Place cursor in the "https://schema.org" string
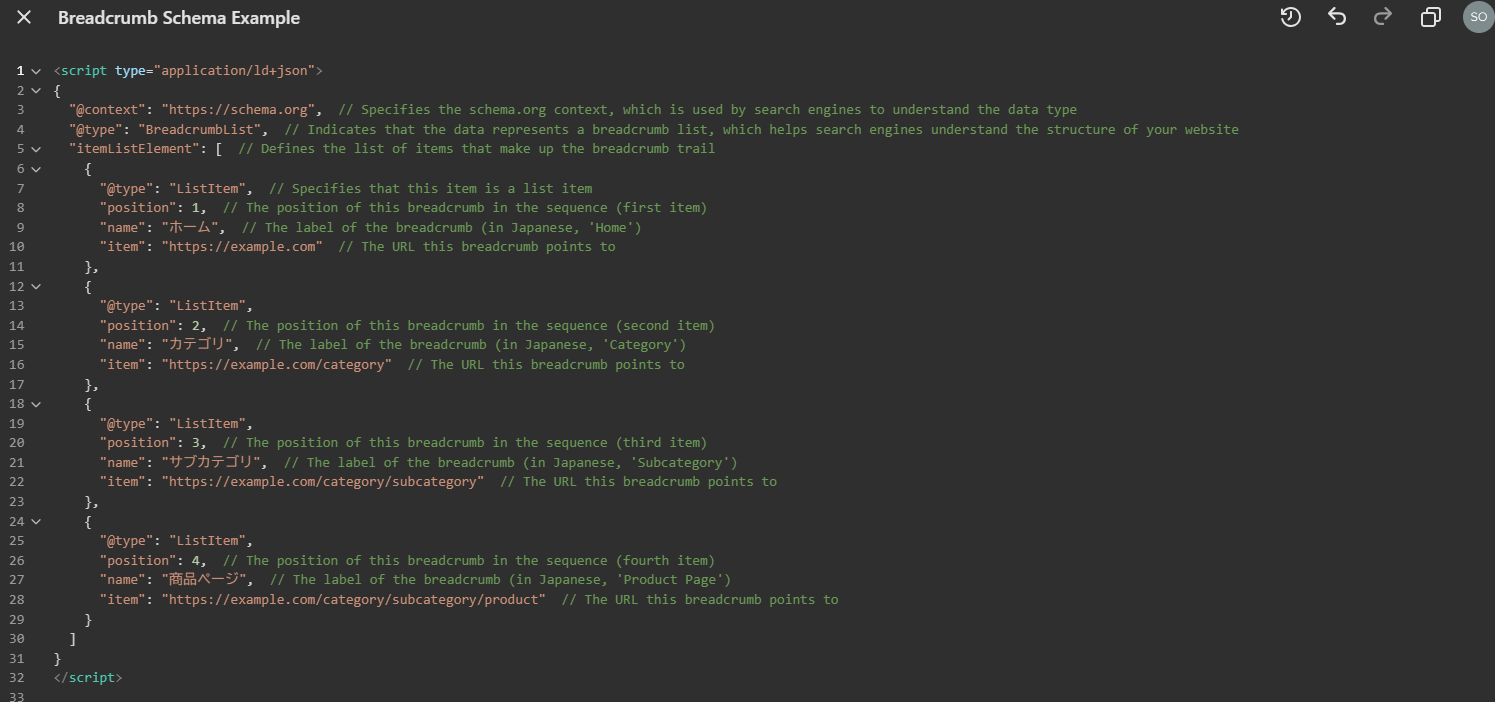This screenshot has width=1495, height=702. point(241,110)
